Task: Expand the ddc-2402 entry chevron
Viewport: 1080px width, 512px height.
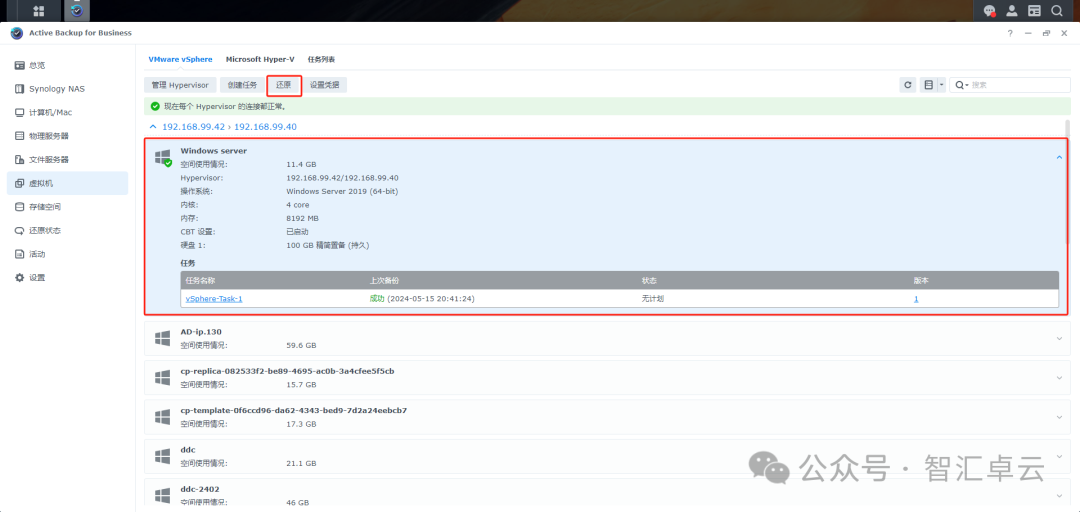Action: click(1059, 495)
